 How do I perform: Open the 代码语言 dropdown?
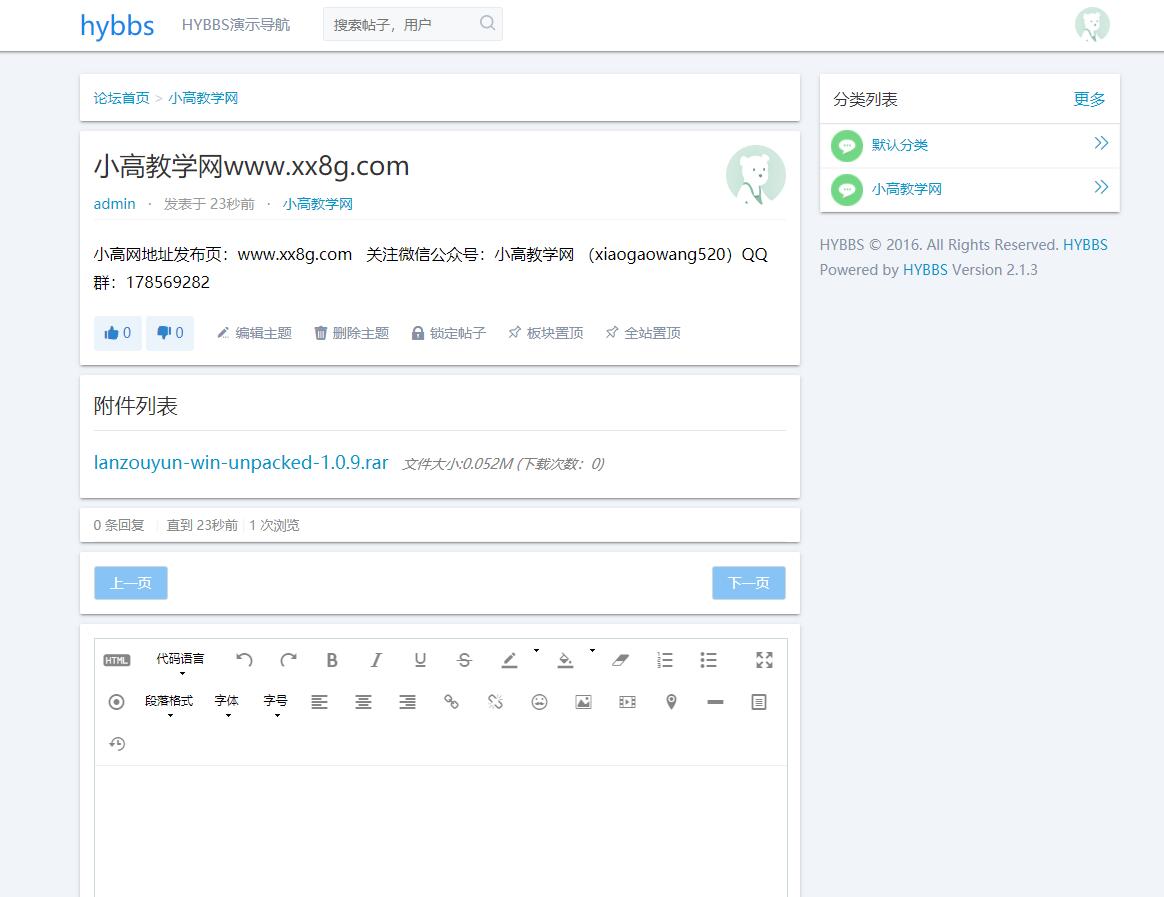point(180,662)
